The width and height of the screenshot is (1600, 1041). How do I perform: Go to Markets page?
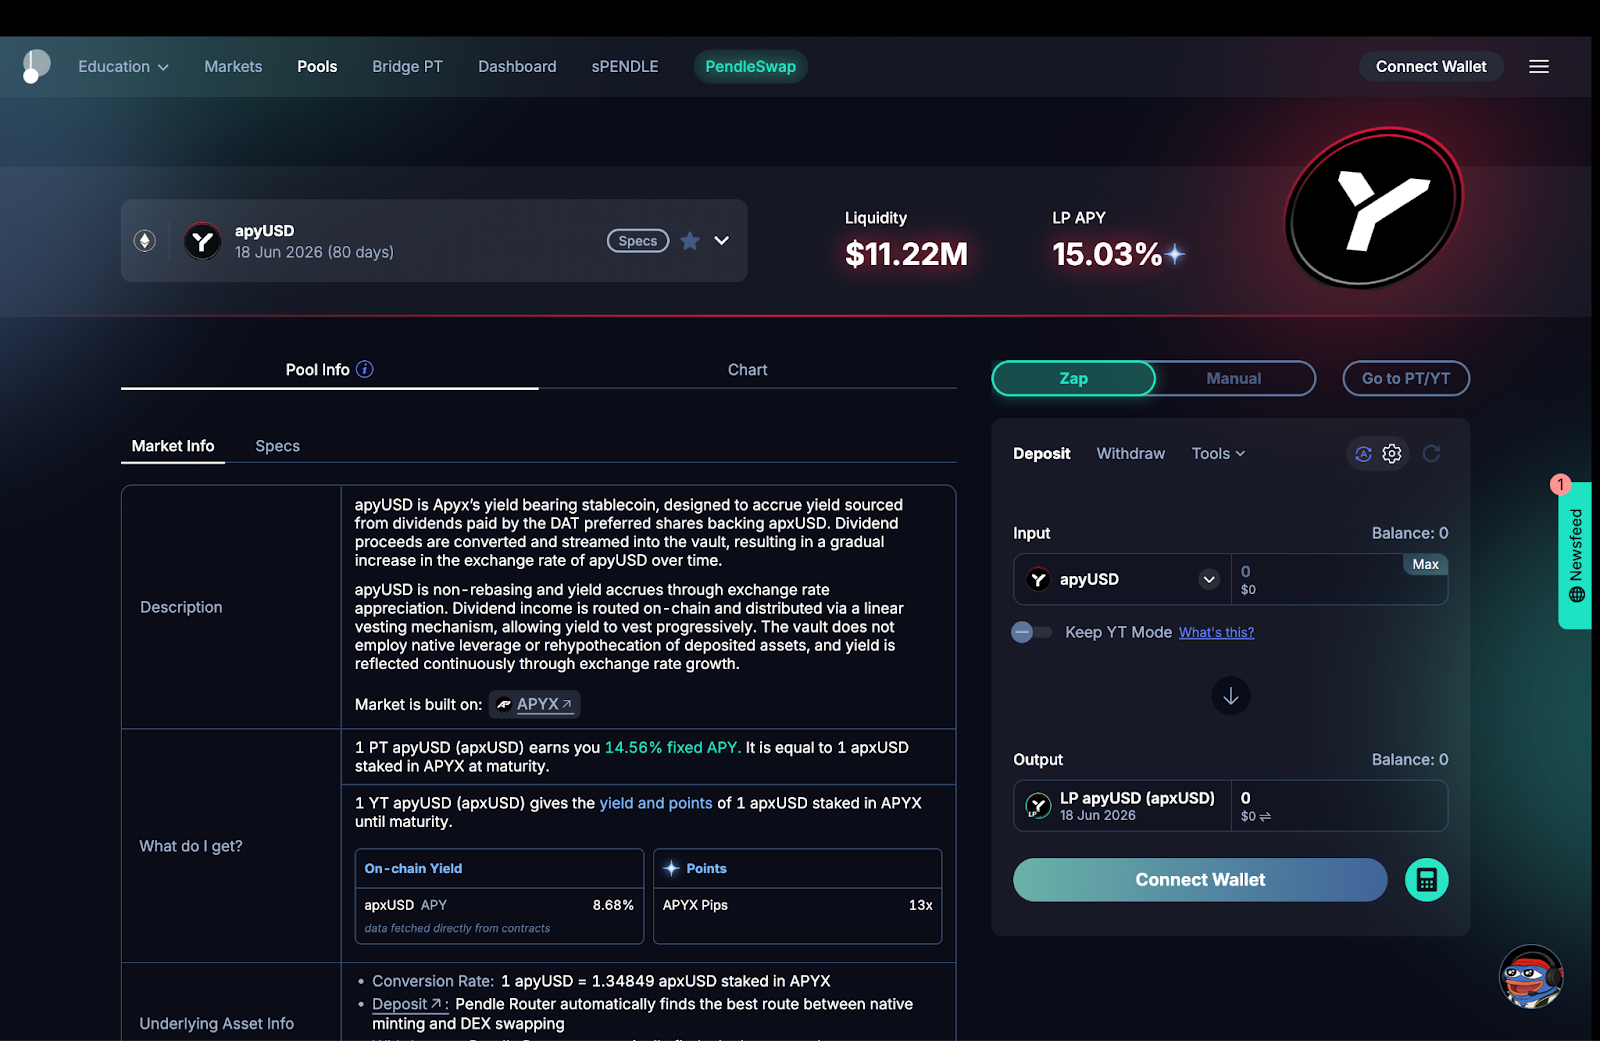pos(233,66)
